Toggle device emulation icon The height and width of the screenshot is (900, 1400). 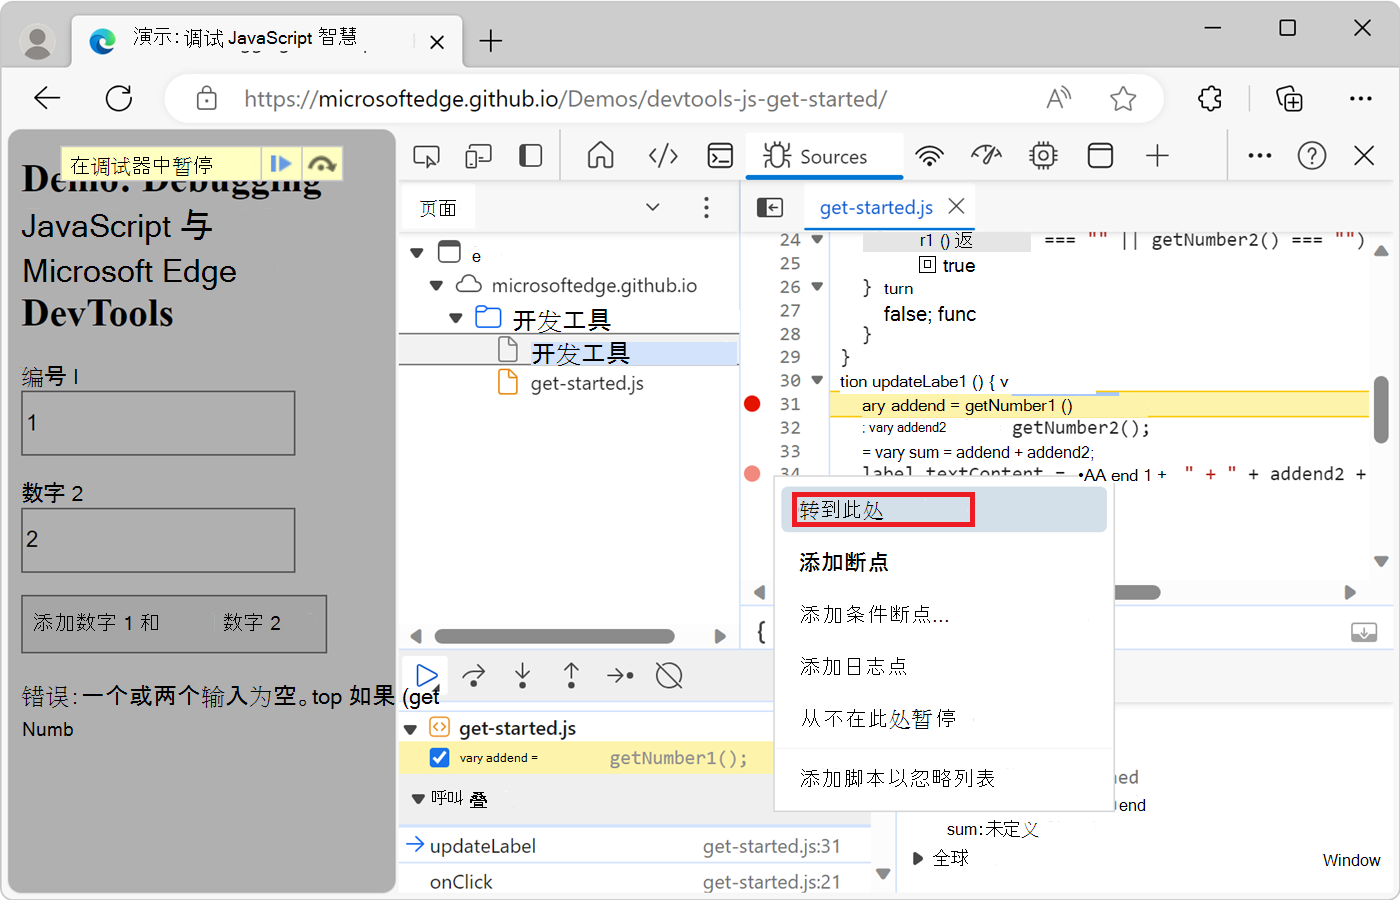pos(478,156)
